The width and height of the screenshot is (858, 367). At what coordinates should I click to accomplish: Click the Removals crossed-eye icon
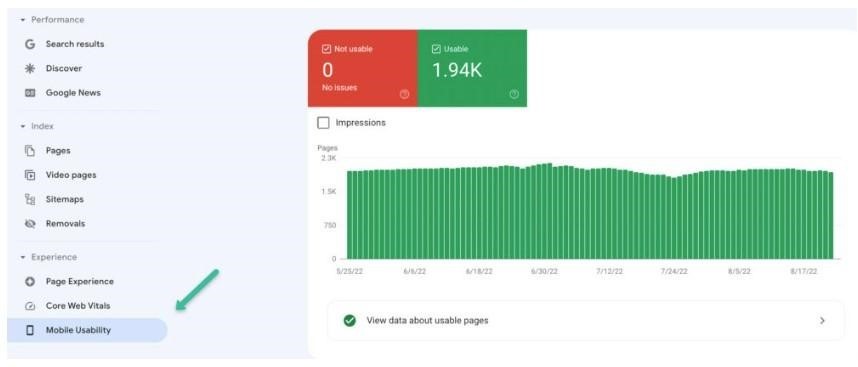[x=30, y=224]
